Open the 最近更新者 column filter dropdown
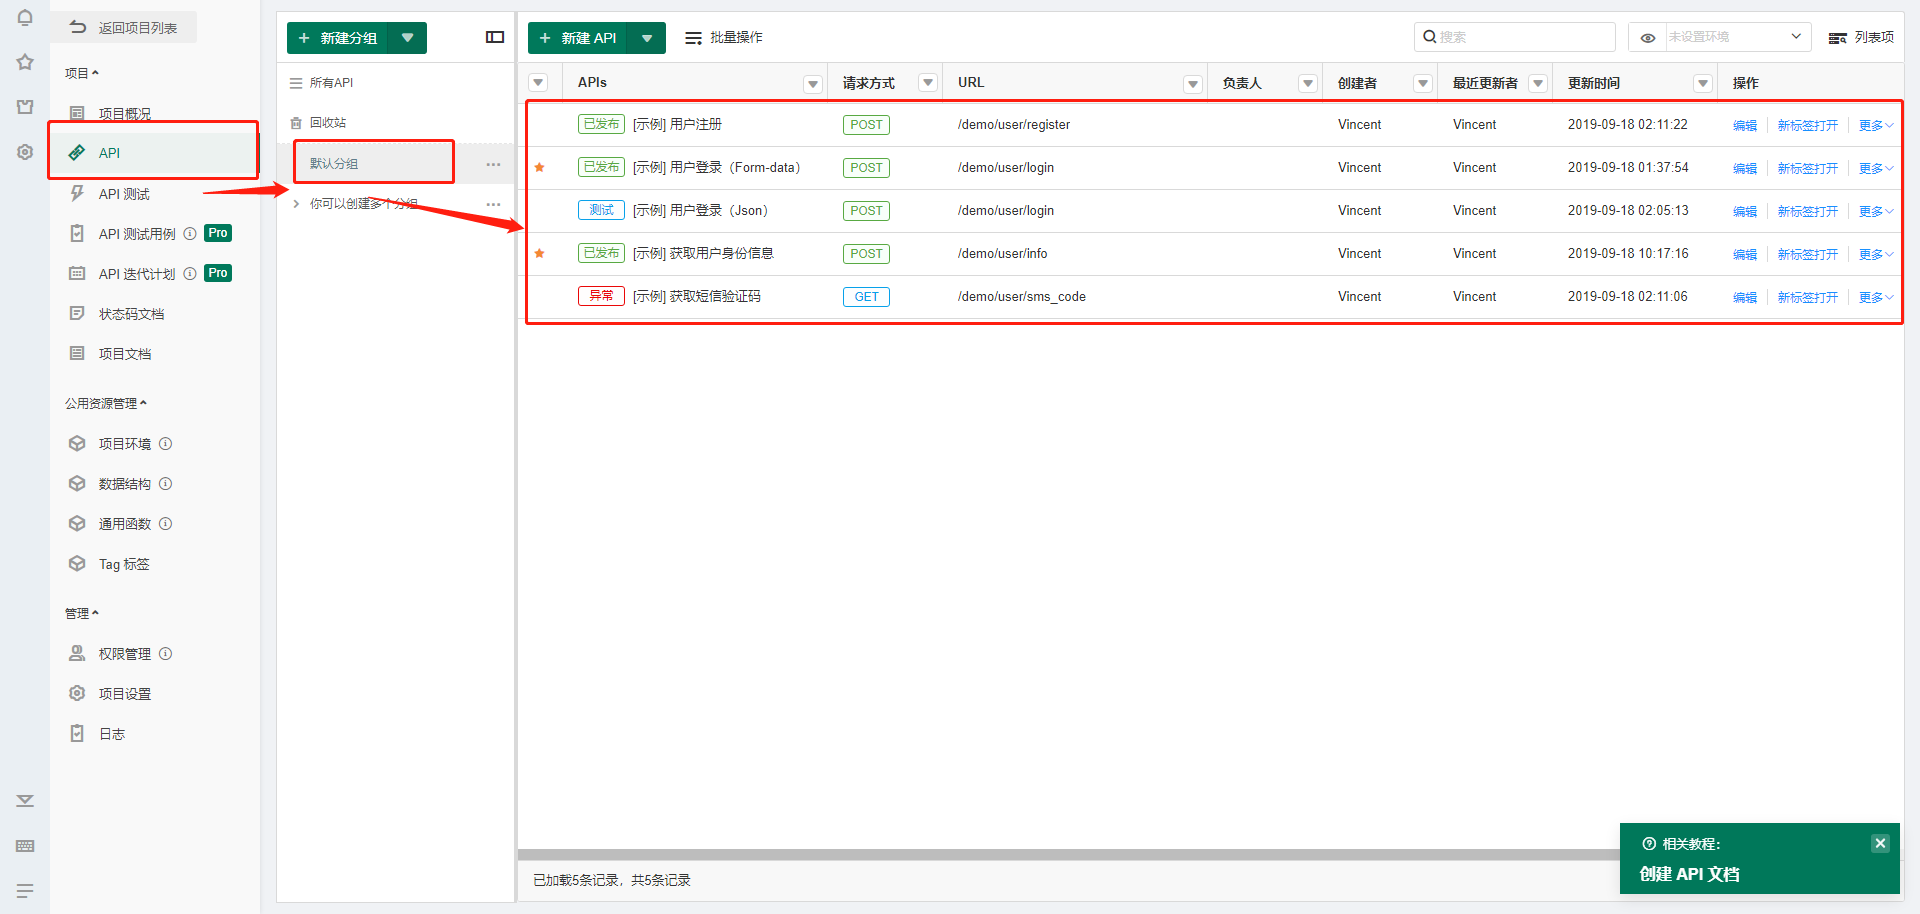 1538,83
